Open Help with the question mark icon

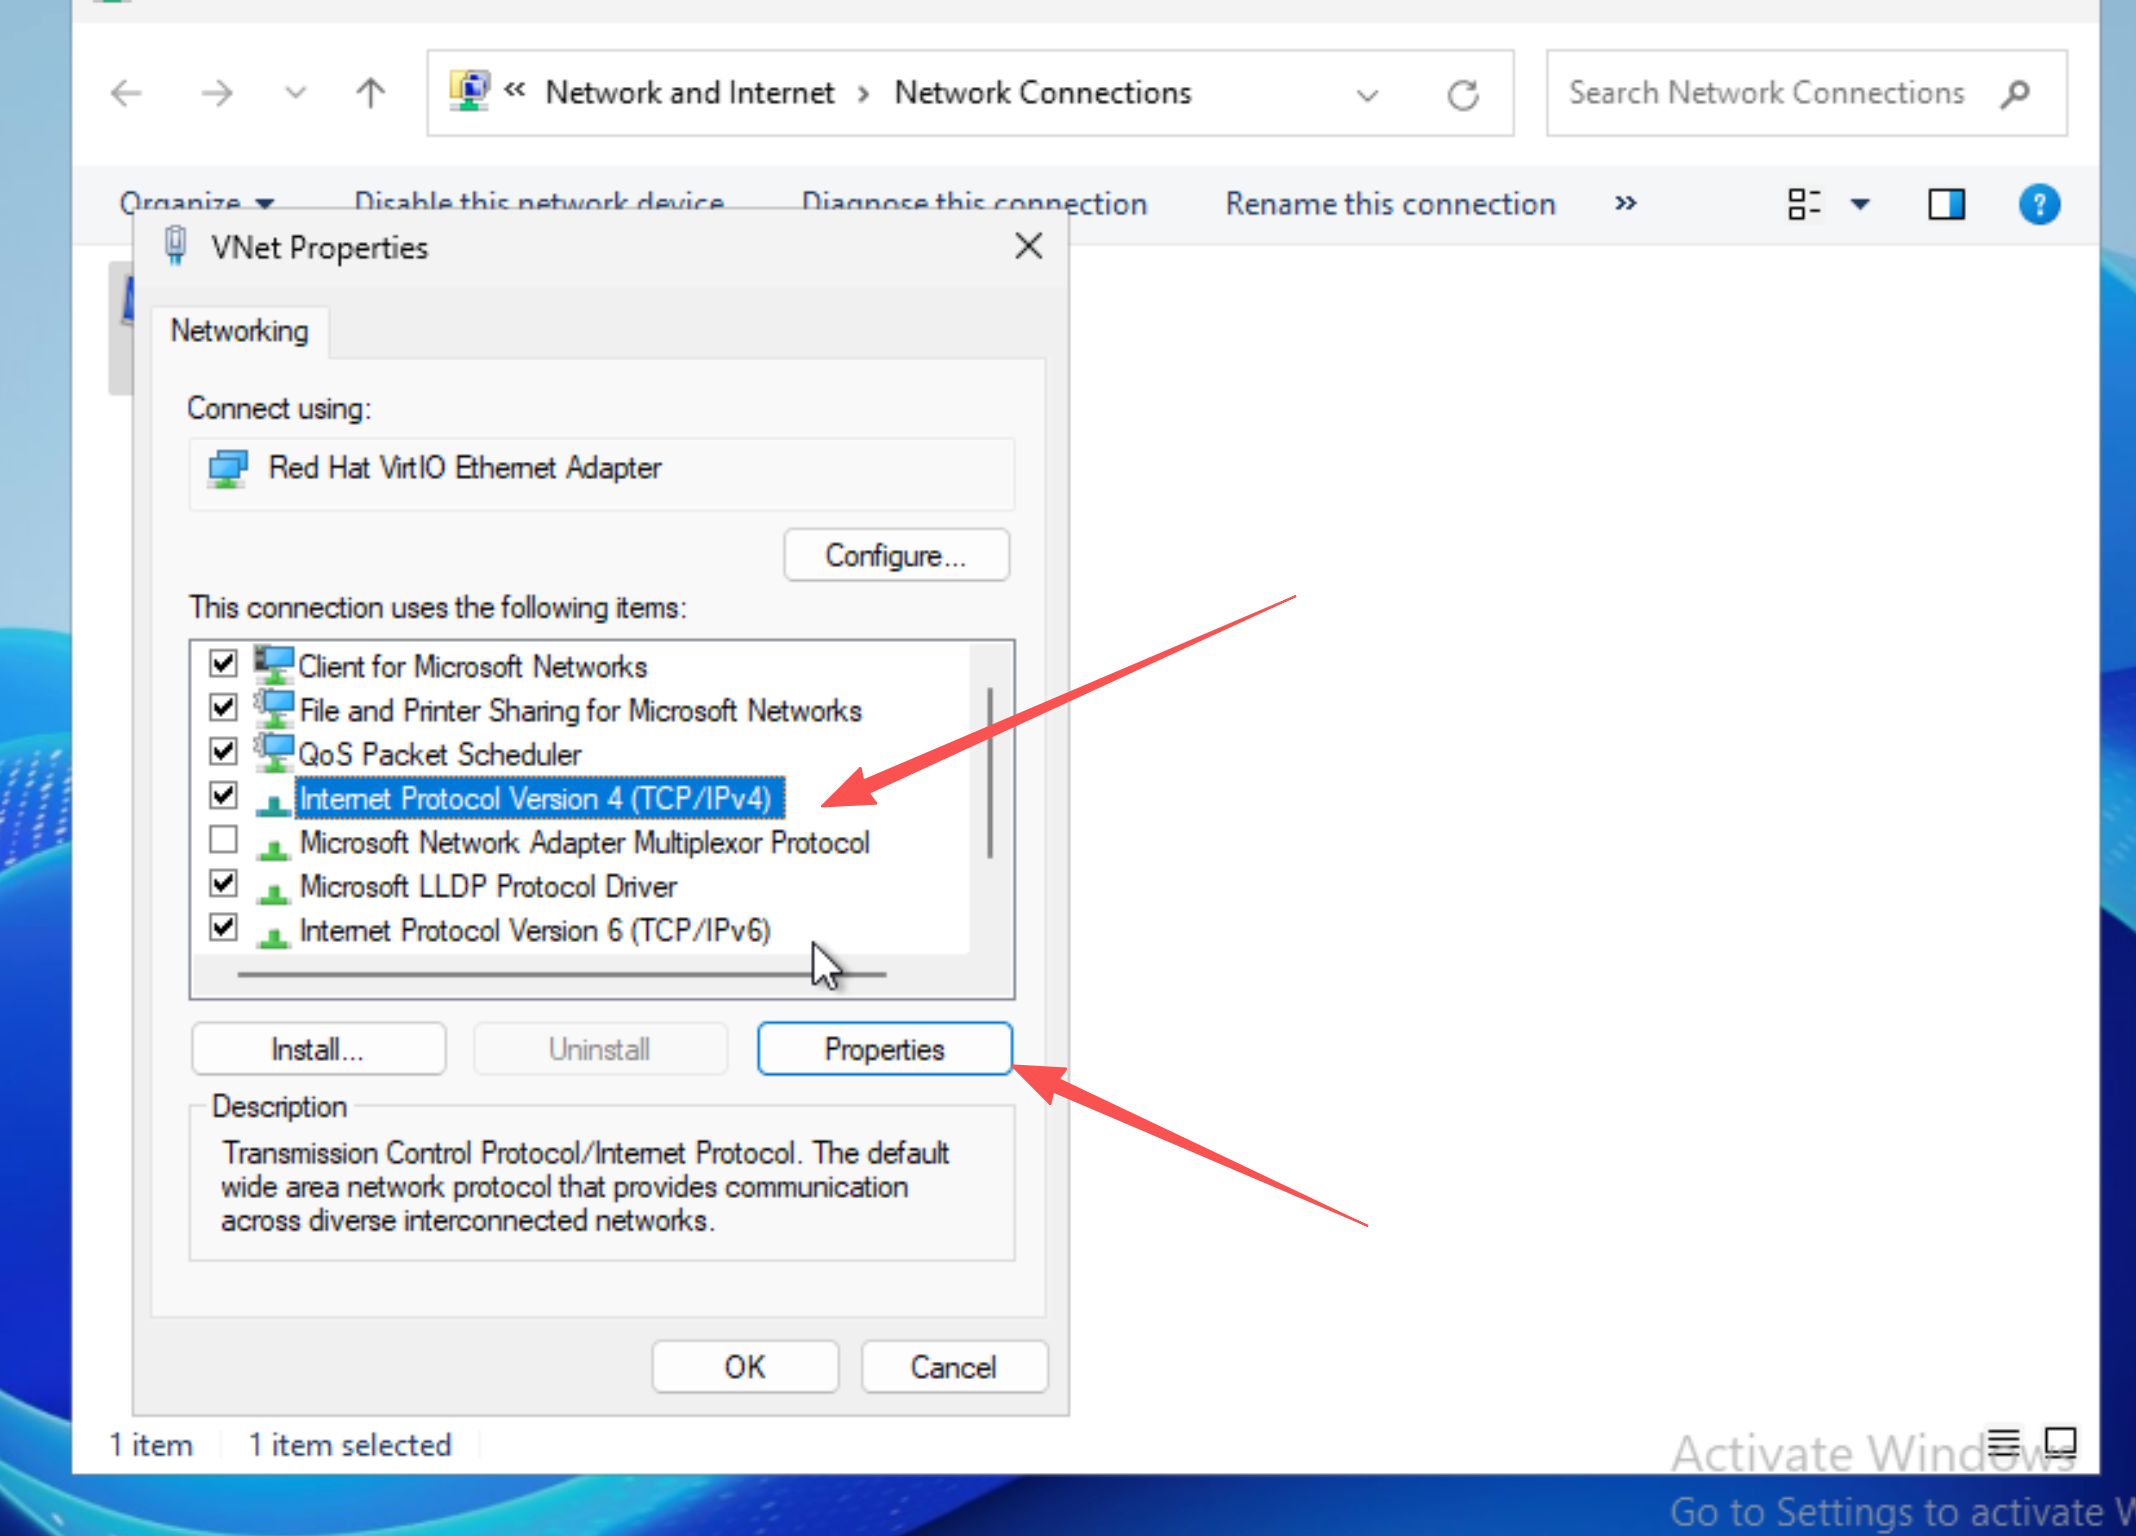pyautogui.click(x=2039, y=204)
